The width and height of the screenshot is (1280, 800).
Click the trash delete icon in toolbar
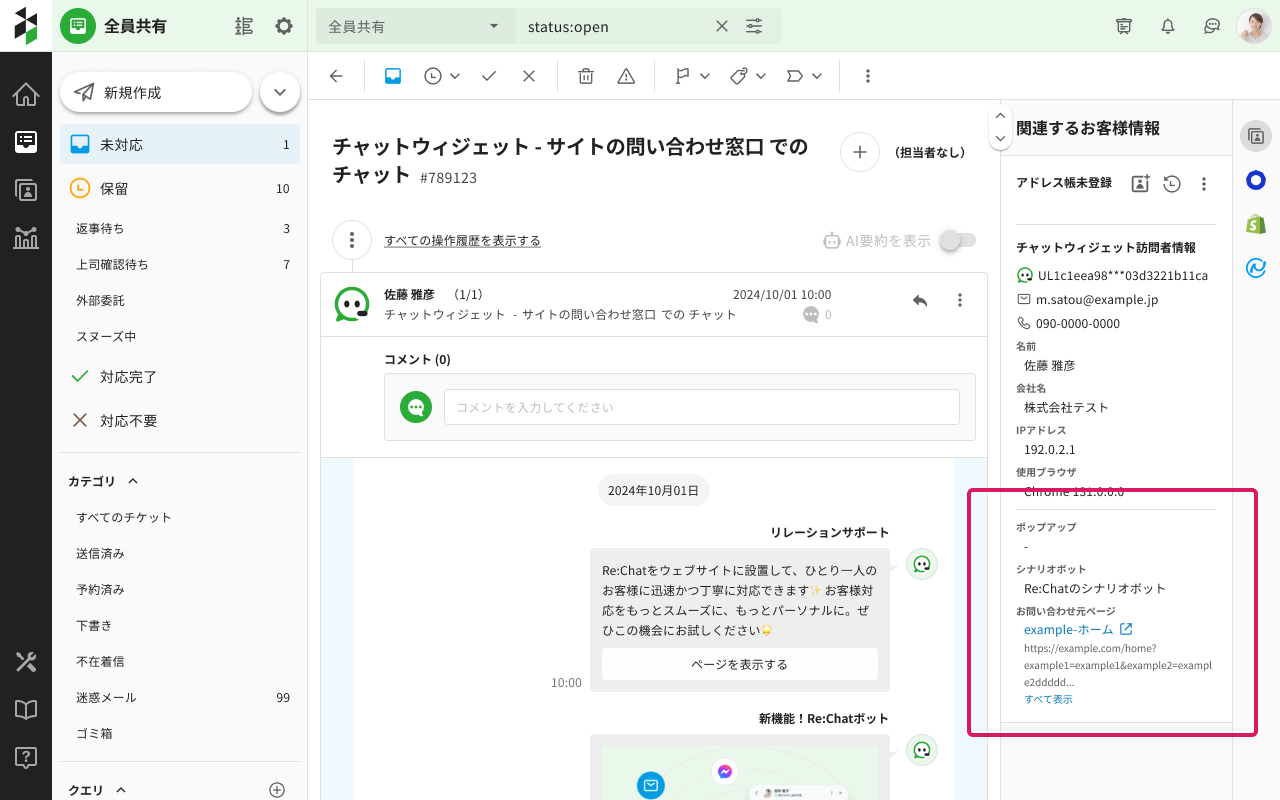(586, 76)
